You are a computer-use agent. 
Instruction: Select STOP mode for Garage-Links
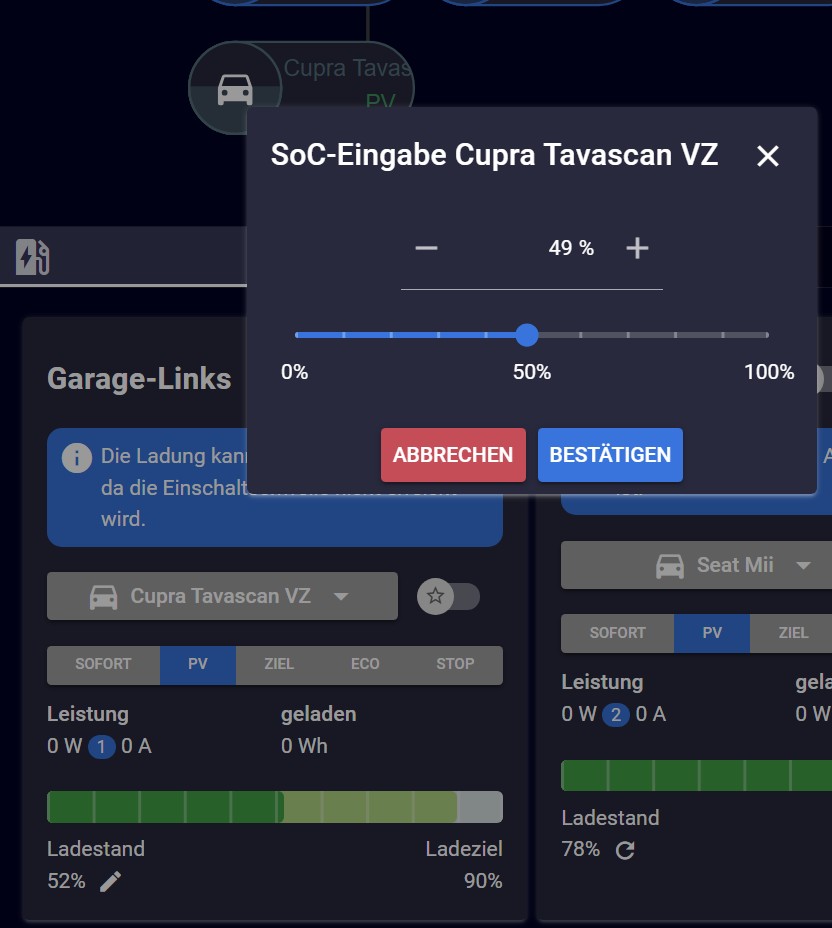(455, 664)
